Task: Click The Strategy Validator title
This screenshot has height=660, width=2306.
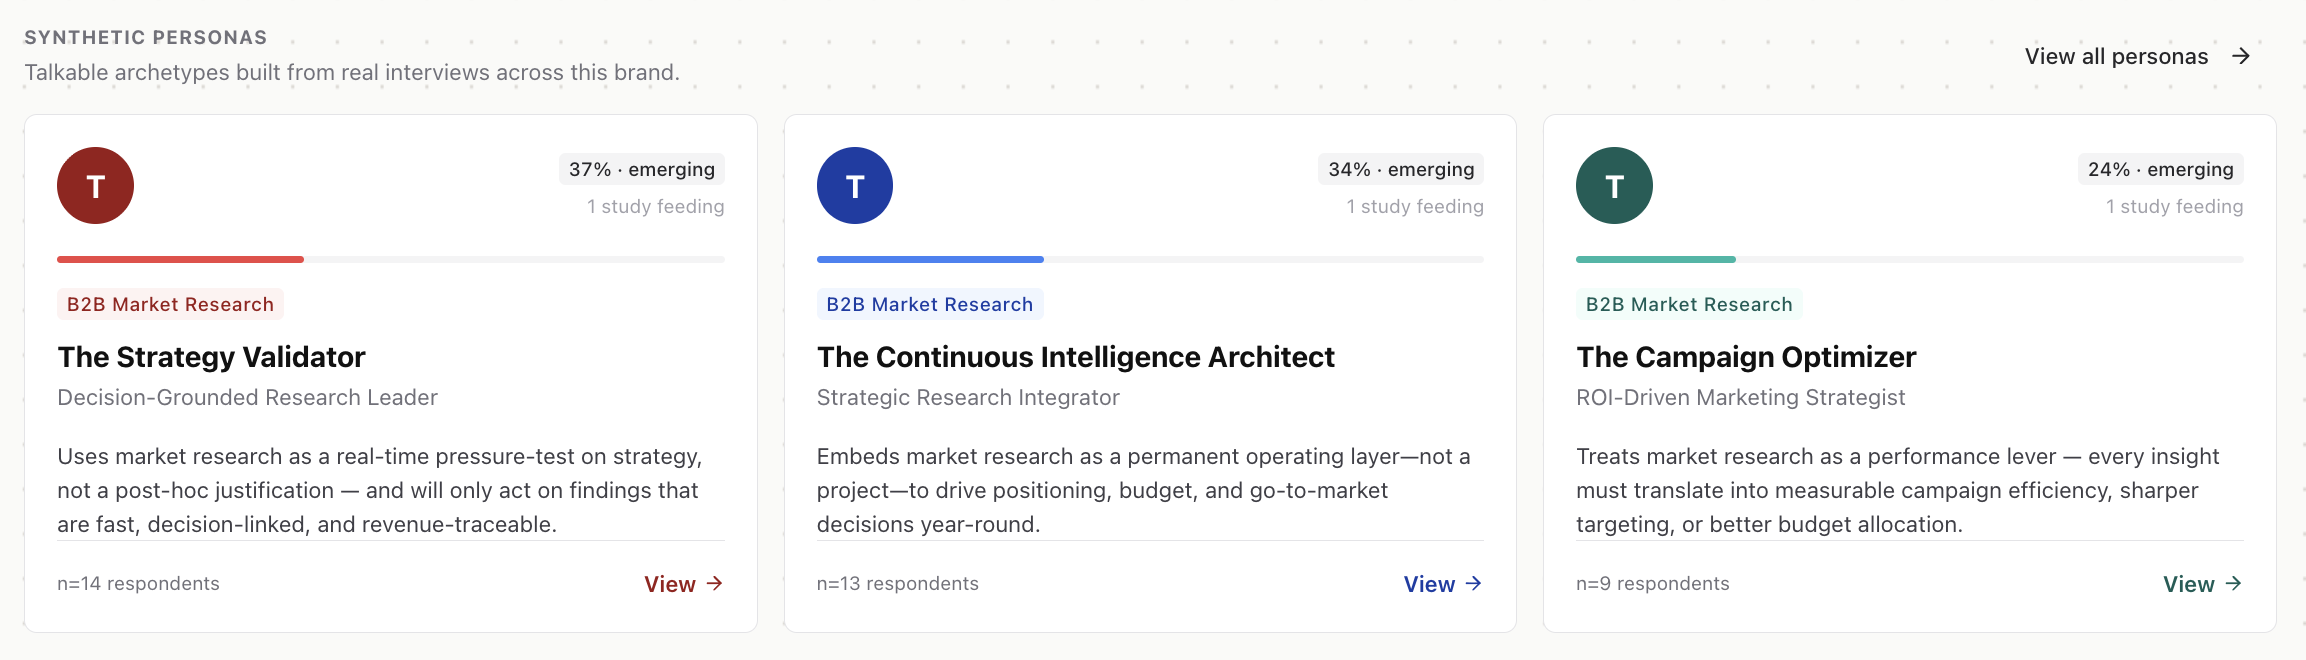Action: click(211, 357)
